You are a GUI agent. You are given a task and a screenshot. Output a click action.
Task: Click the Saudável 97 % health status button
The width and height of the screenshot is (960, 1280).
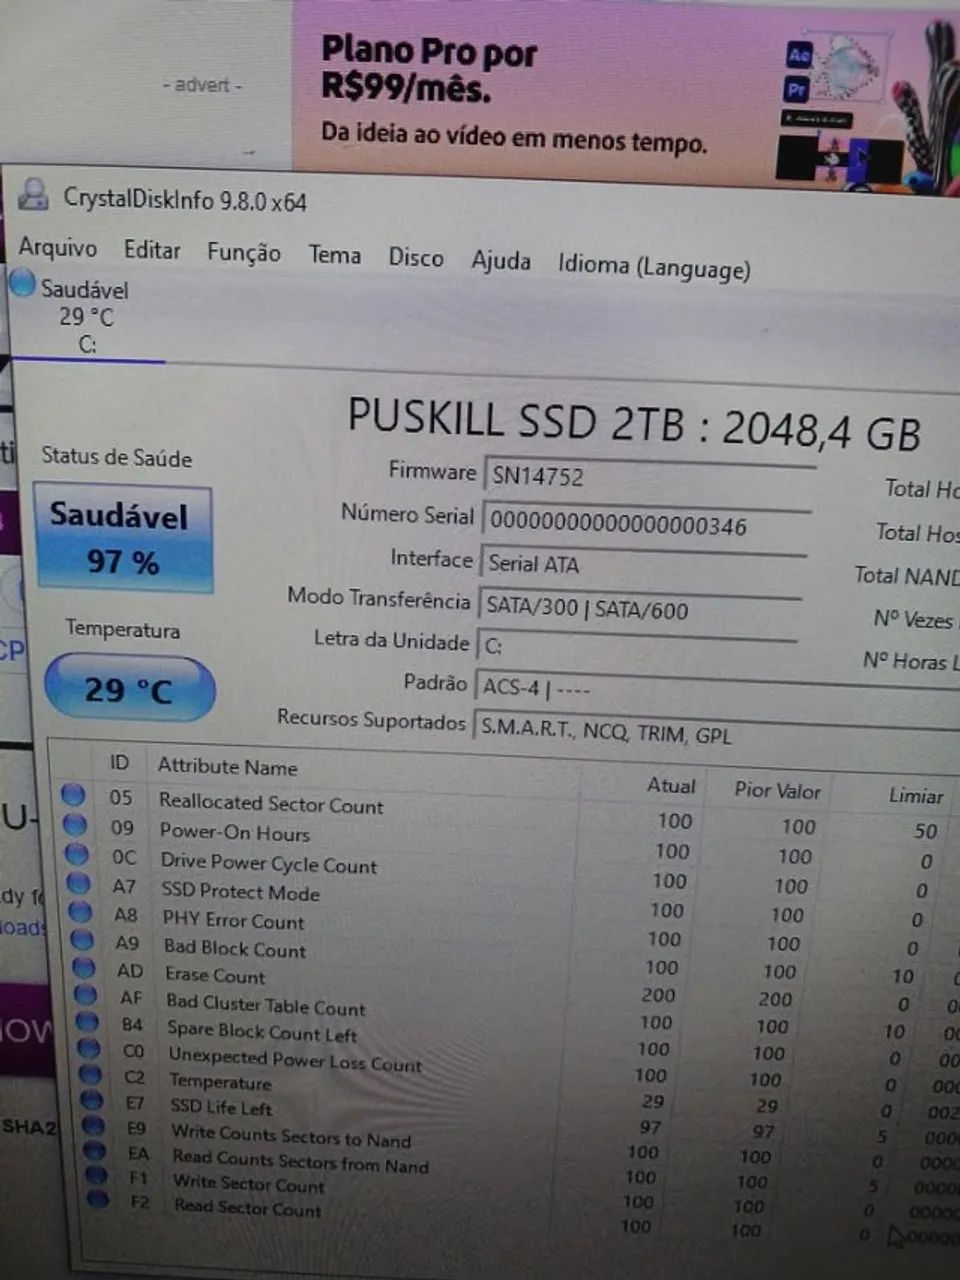pyautogui.click(x=123, y=538)
